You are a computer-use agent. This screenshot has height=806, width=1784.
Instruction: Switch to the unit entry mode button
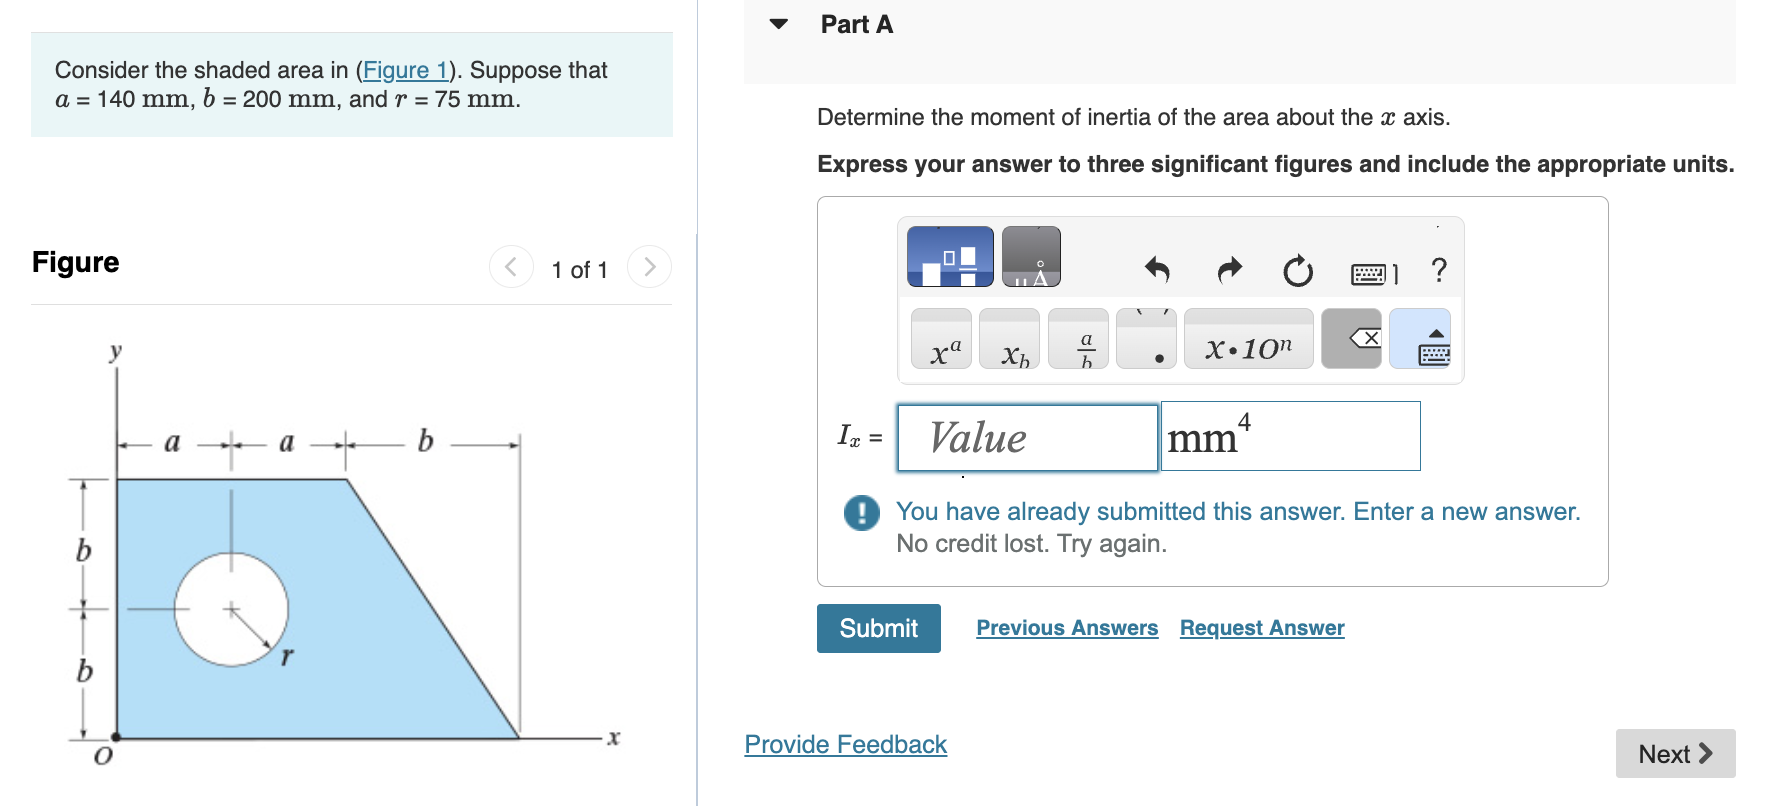pyautogui.click(x=1030, y=256)
